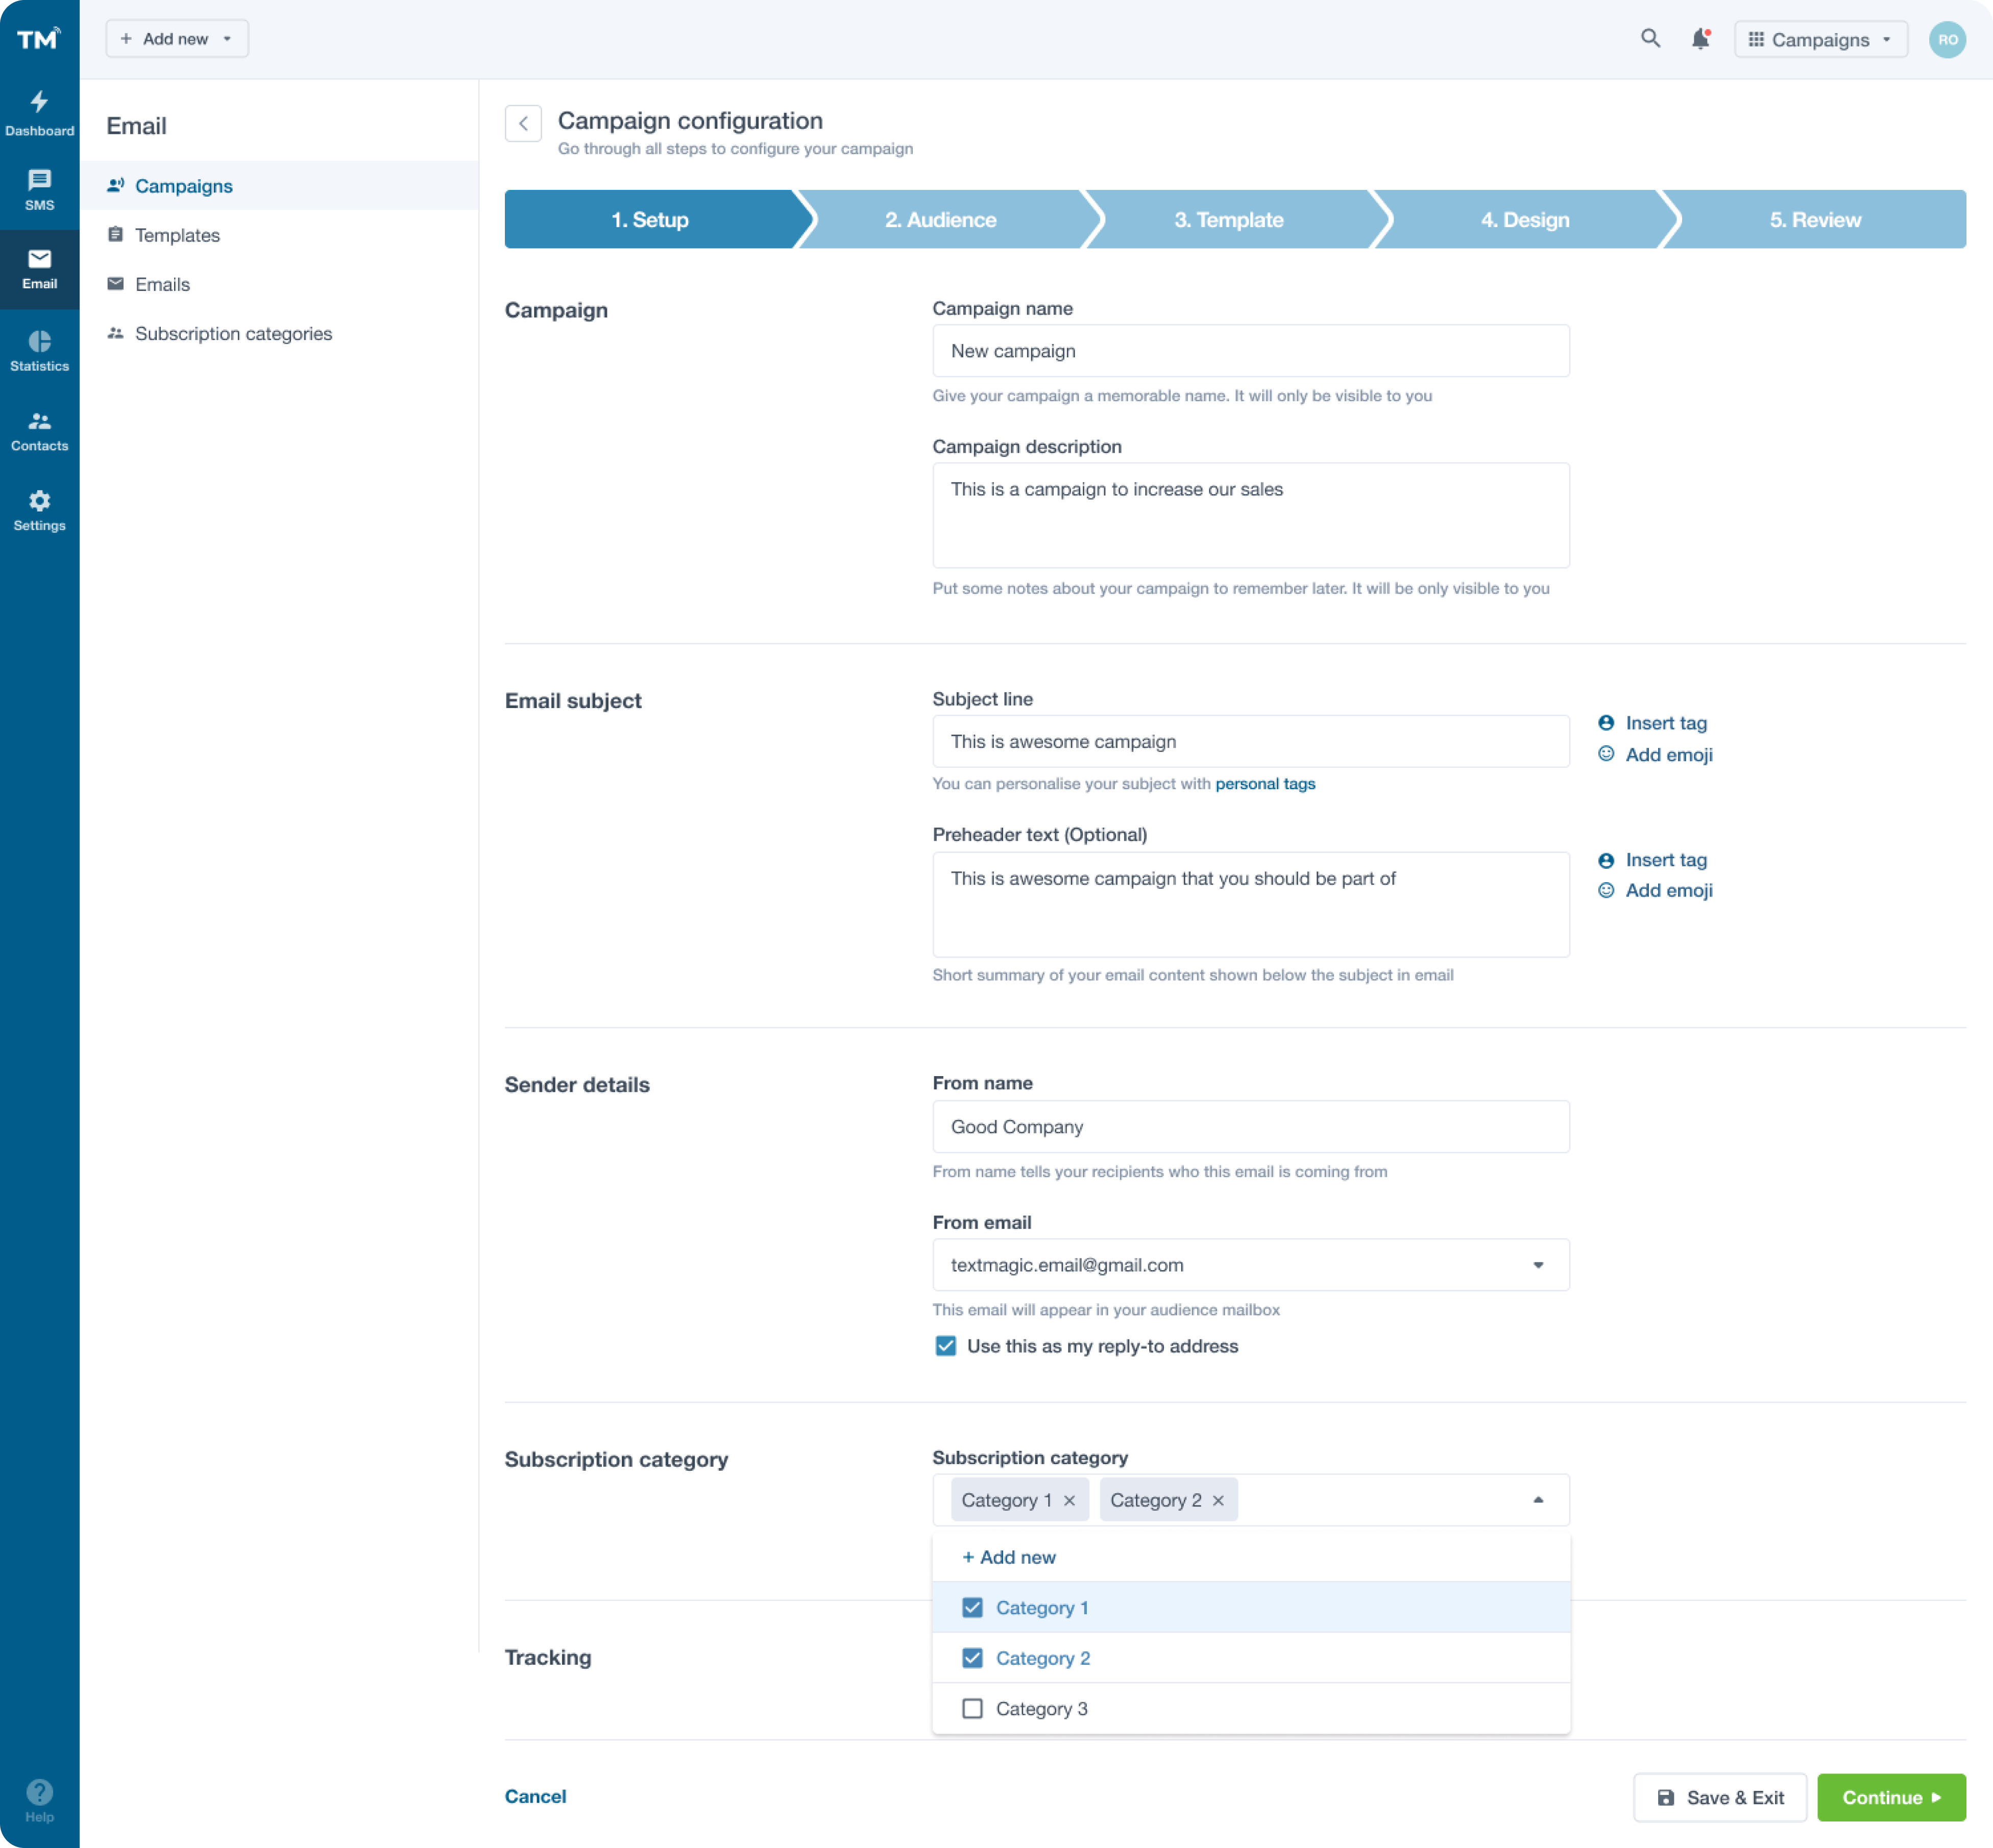Expand the Add new button dropdown

tap(228, 38)
